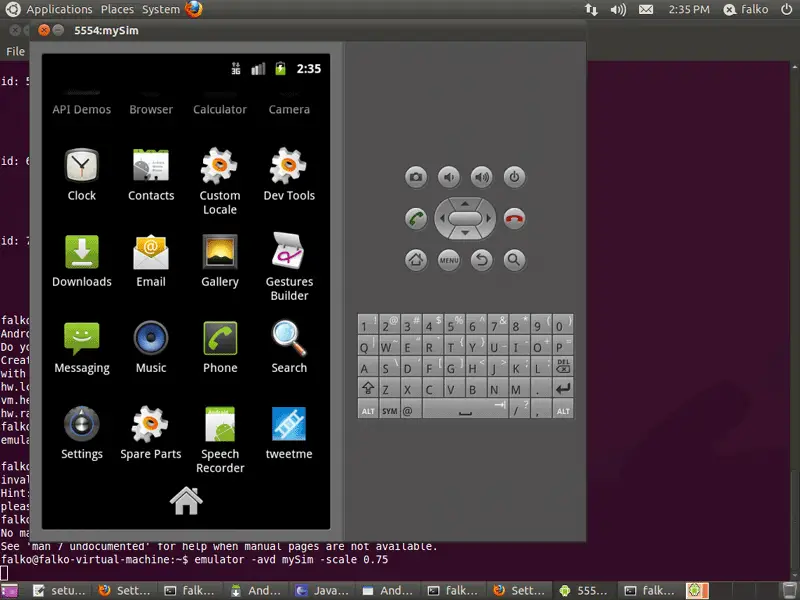This screenshot has width=800, height=600.
Task: Open the Applications menu in top panel
Action: pos(59,9)
